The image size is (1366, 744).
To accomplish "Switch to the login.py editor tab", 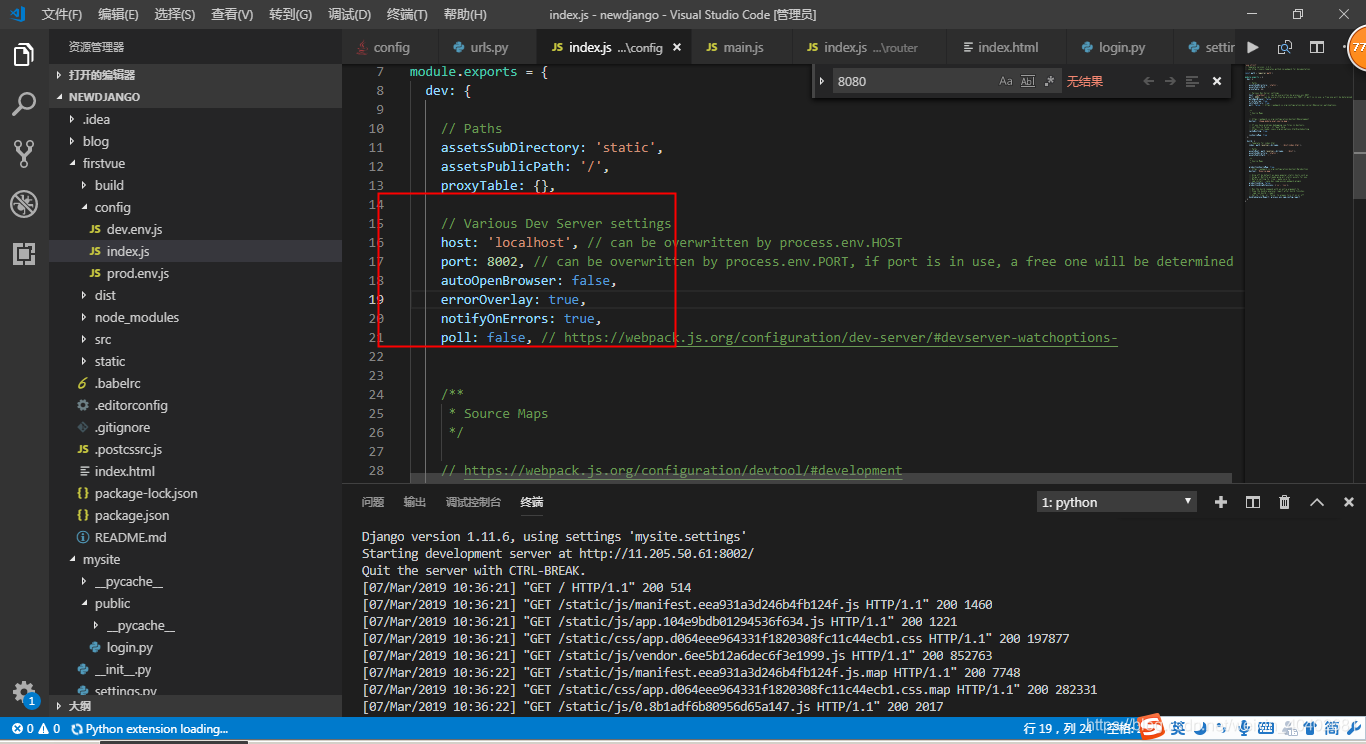I will coord(1121,47).
